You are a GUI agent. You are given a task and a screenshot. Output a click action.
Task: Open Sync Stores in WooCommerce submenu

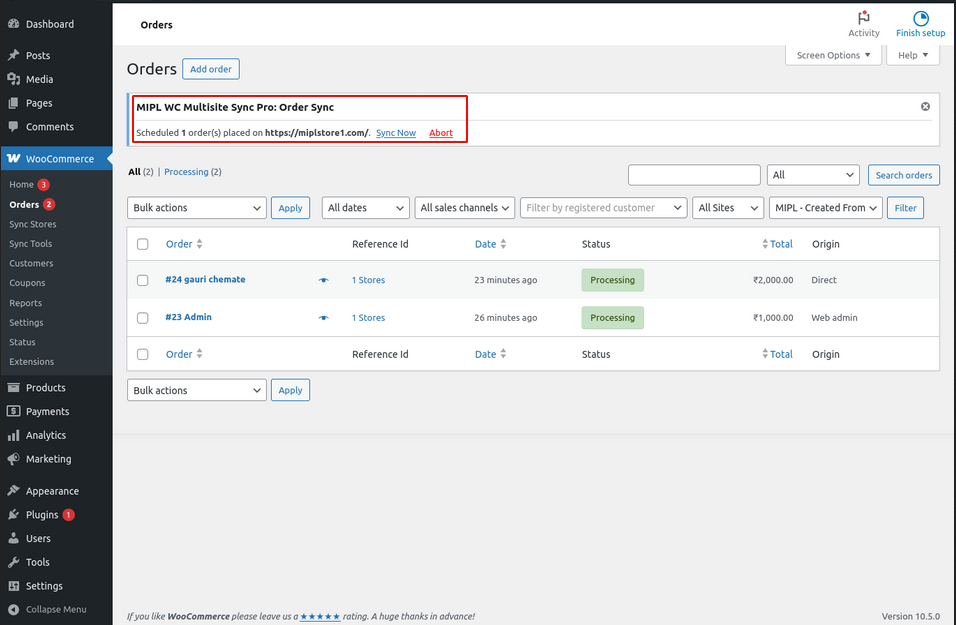pos(33,225)
